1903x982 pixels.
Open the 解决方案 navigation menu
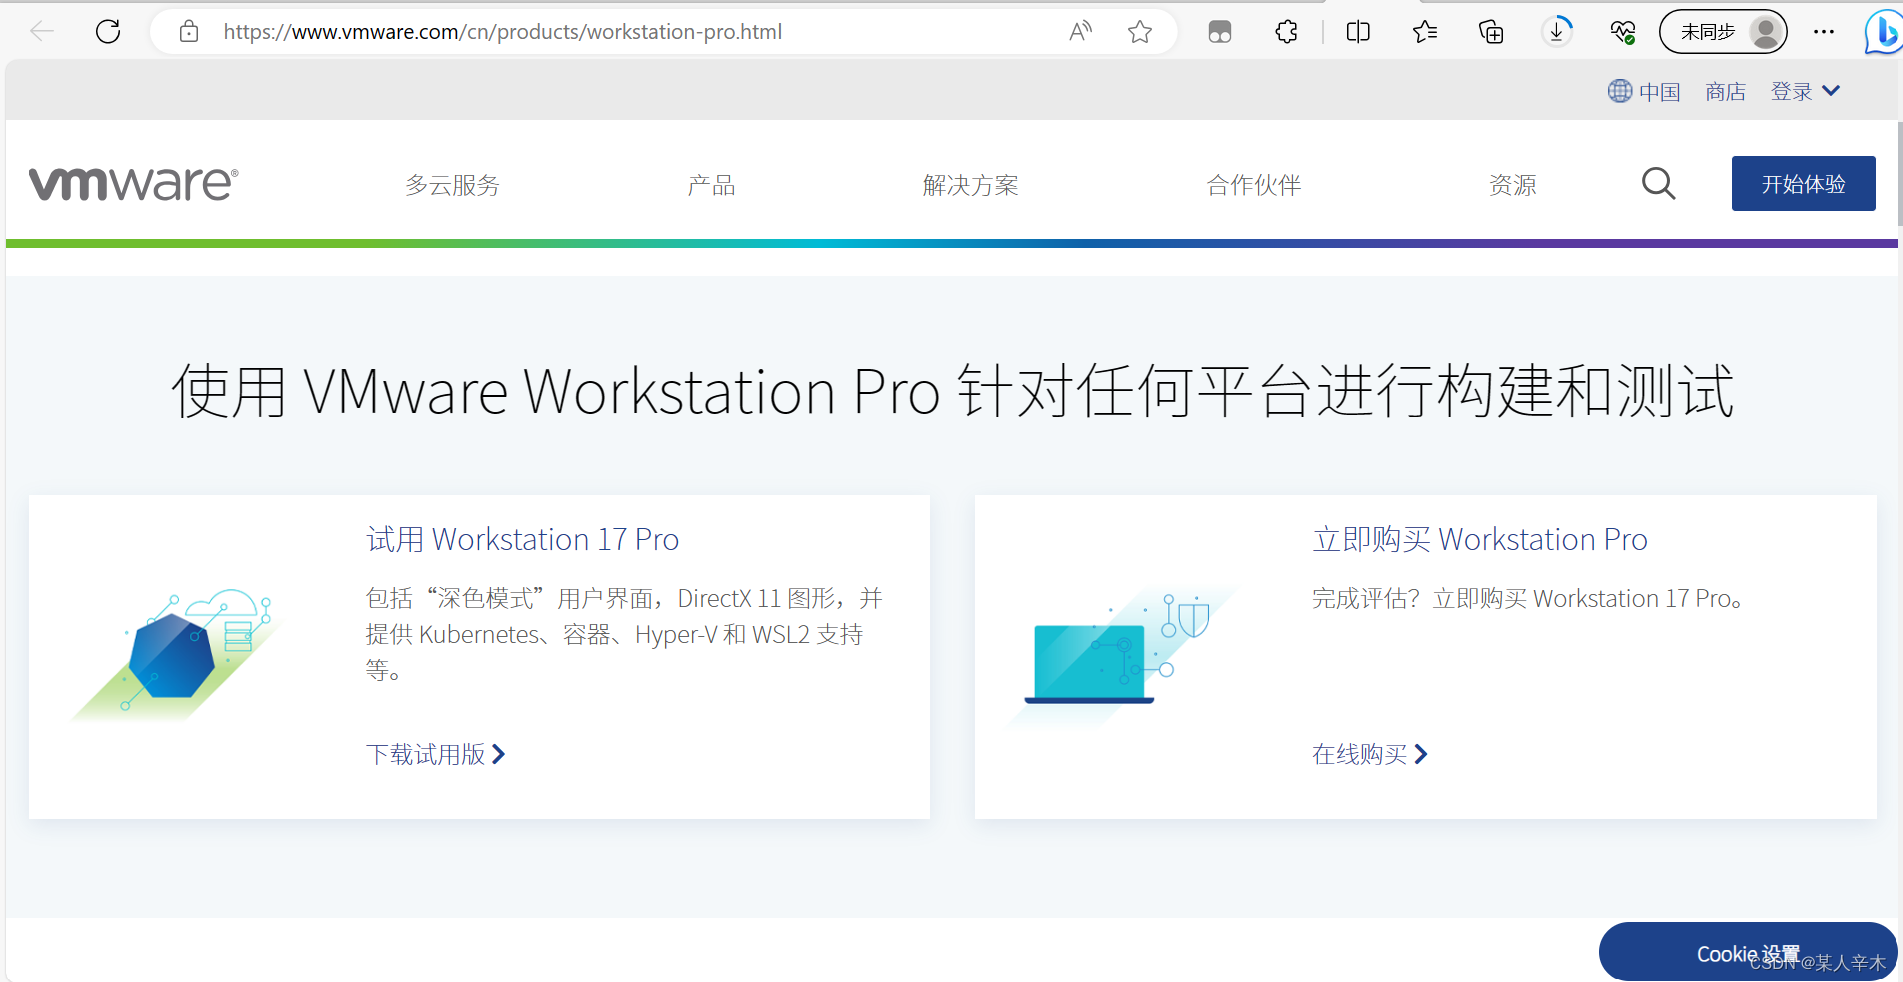click(x=971, y=185)
